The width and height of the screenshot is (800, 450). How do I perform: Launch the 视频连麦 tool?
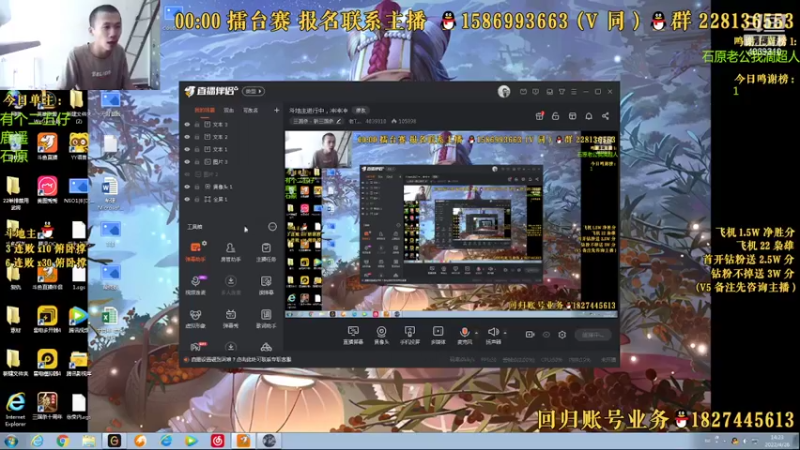[x=195, y=285]
